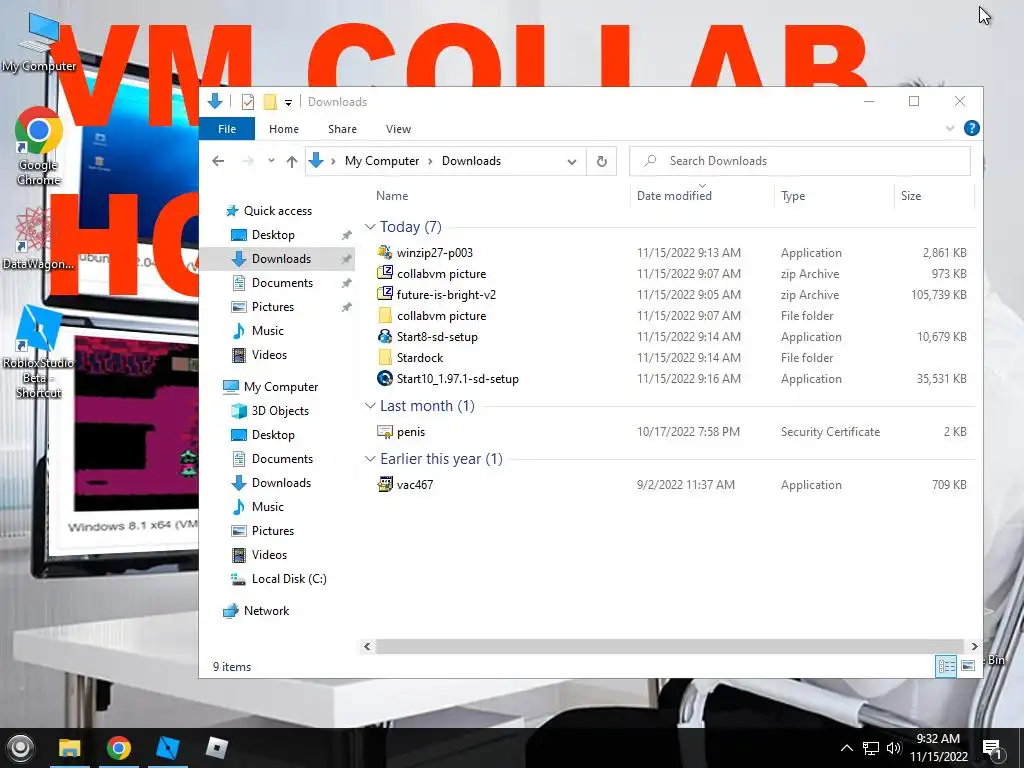Viewport: 1024px width, 768px height.
Task: Switch to Large icons view layout icon
Action: click(968, 665)
